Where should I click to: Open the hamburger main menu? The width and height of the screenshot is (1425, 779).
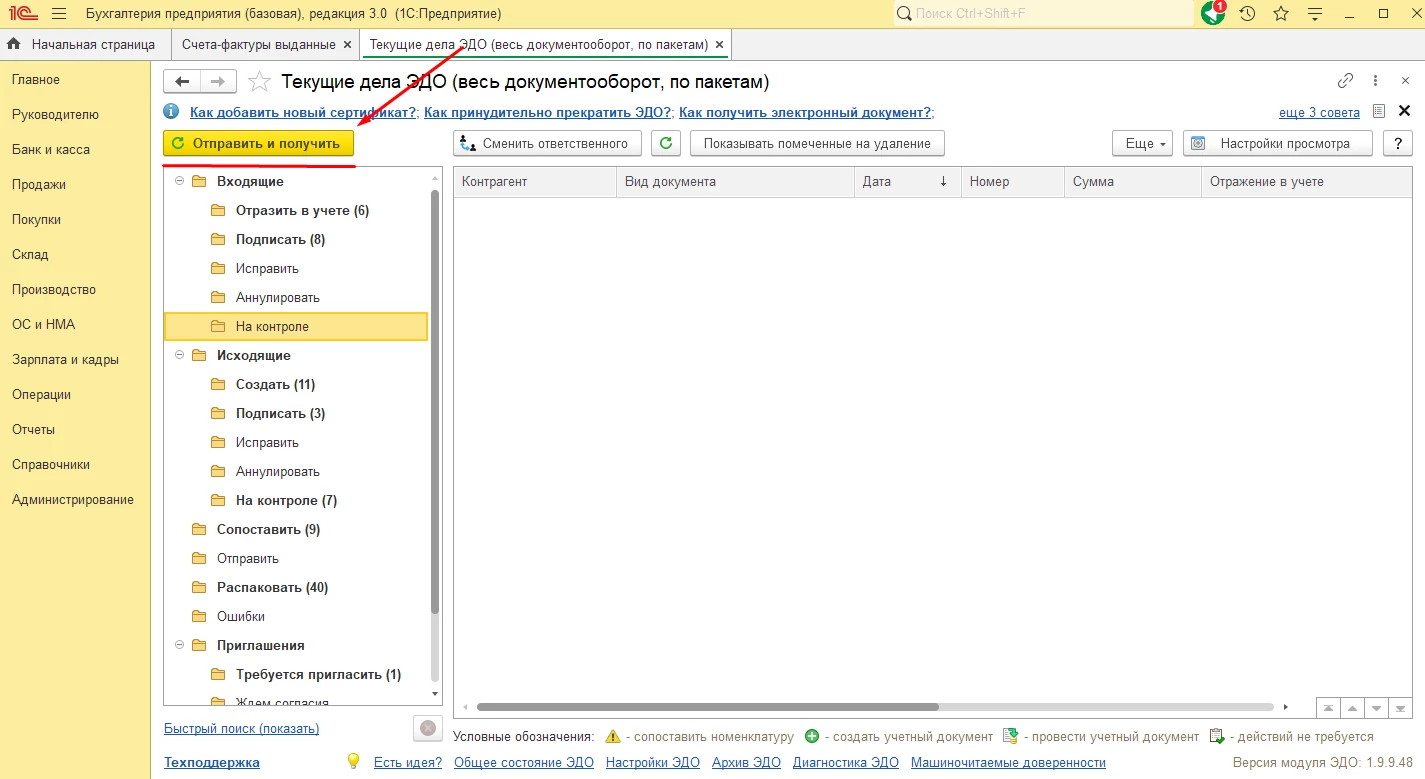59,14
